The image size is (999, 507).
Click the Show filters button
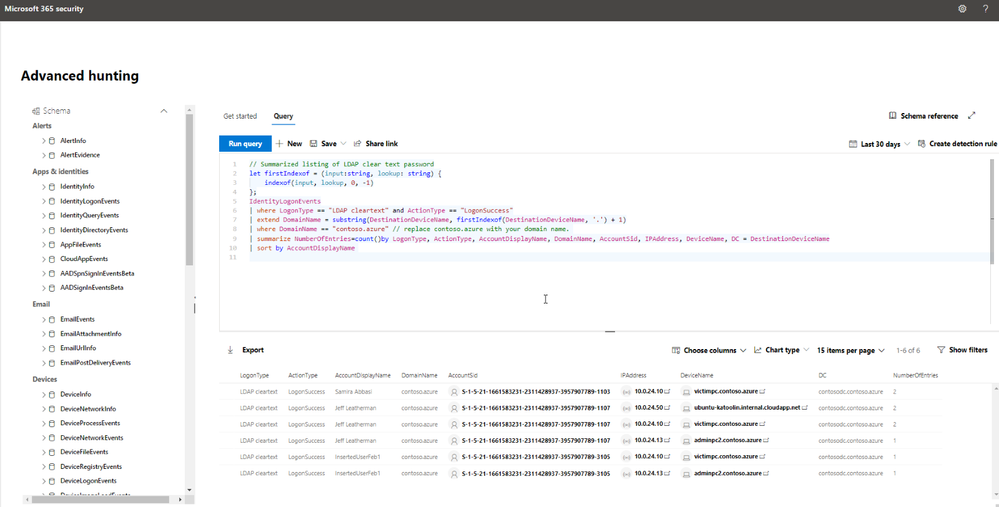click(x=963, y=350)
